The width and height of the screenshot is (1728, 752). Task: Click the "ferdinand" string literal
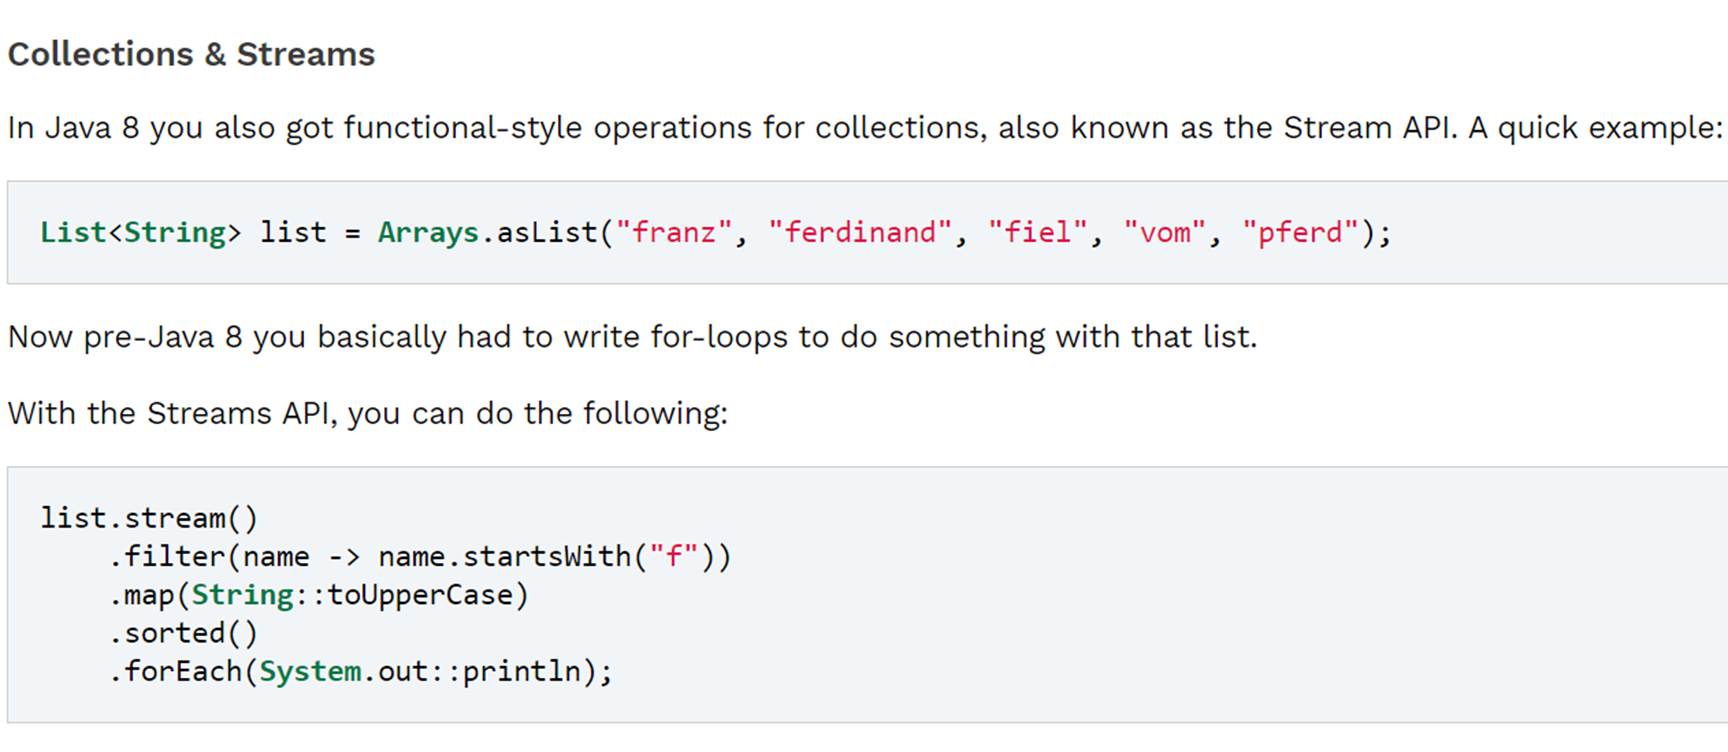(860, 232)
